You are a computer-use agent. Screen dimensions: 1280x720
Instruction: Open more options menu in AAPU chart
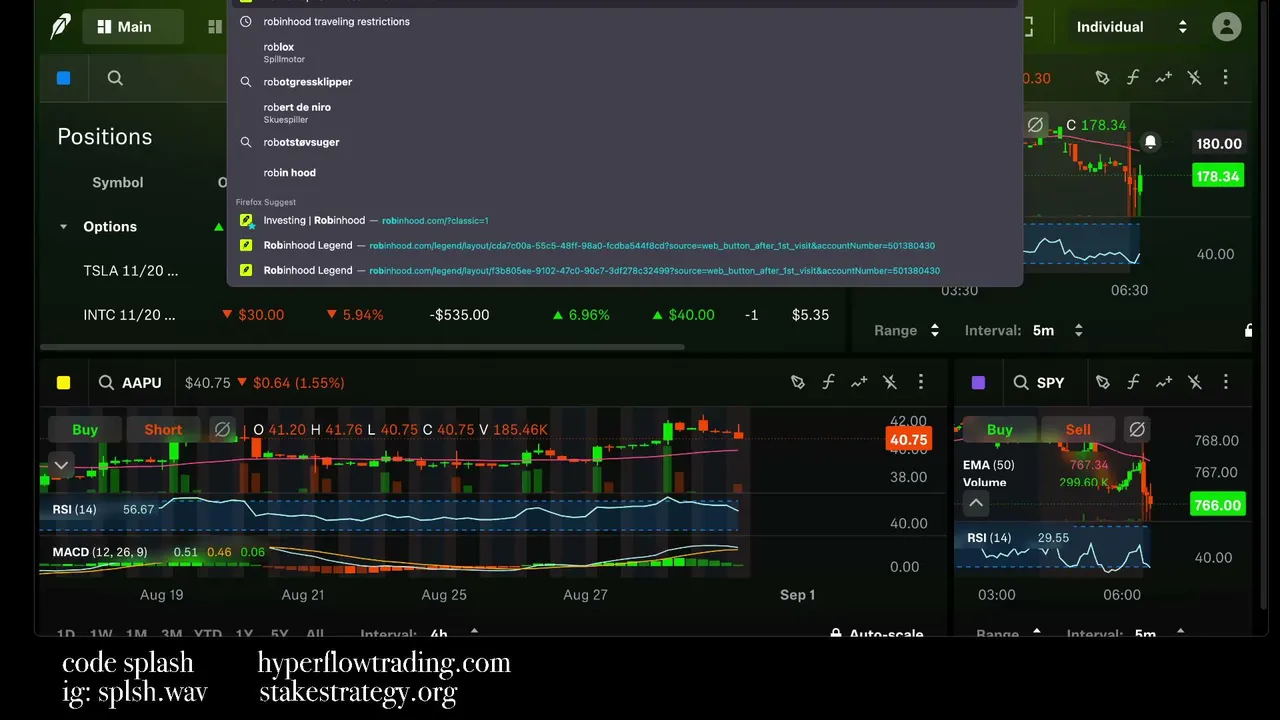(921, 382)
